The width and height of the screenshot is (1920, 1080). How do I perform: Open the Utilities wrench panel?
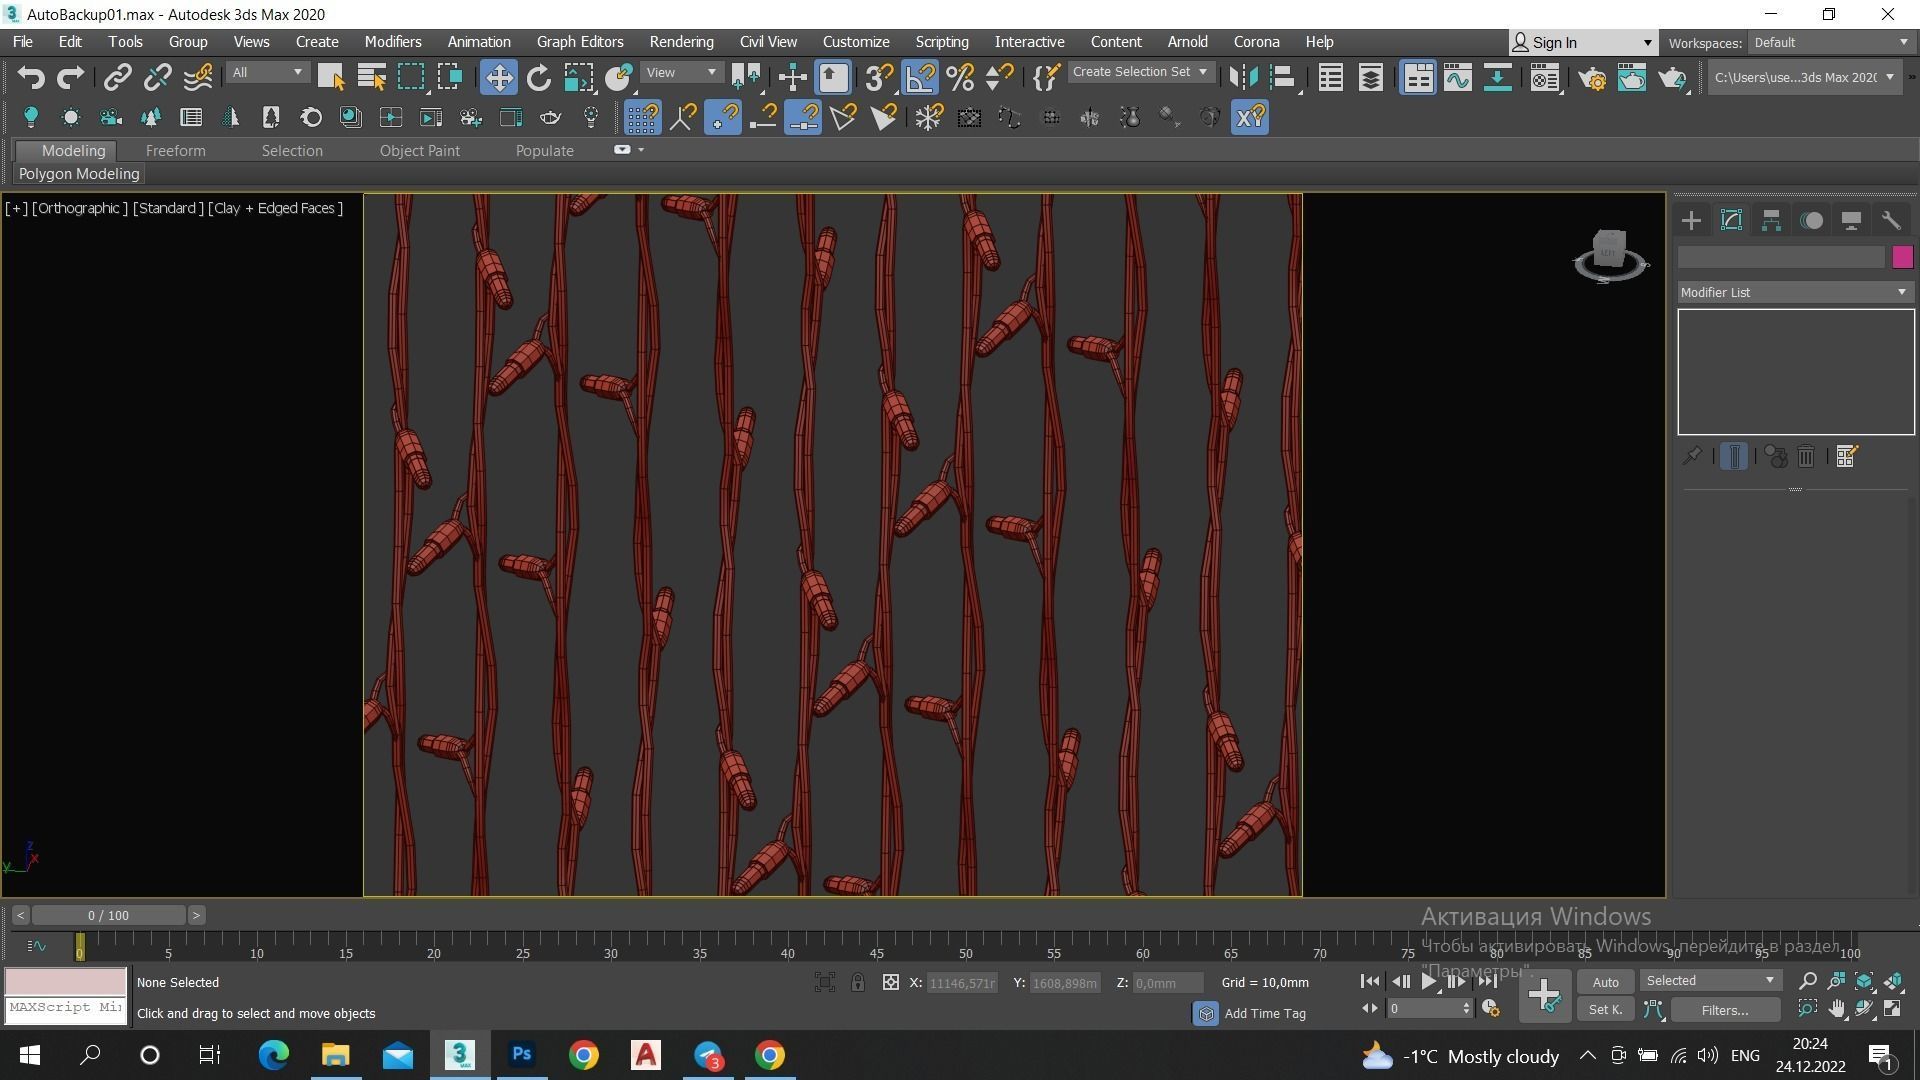click(x=1891, y=221)
